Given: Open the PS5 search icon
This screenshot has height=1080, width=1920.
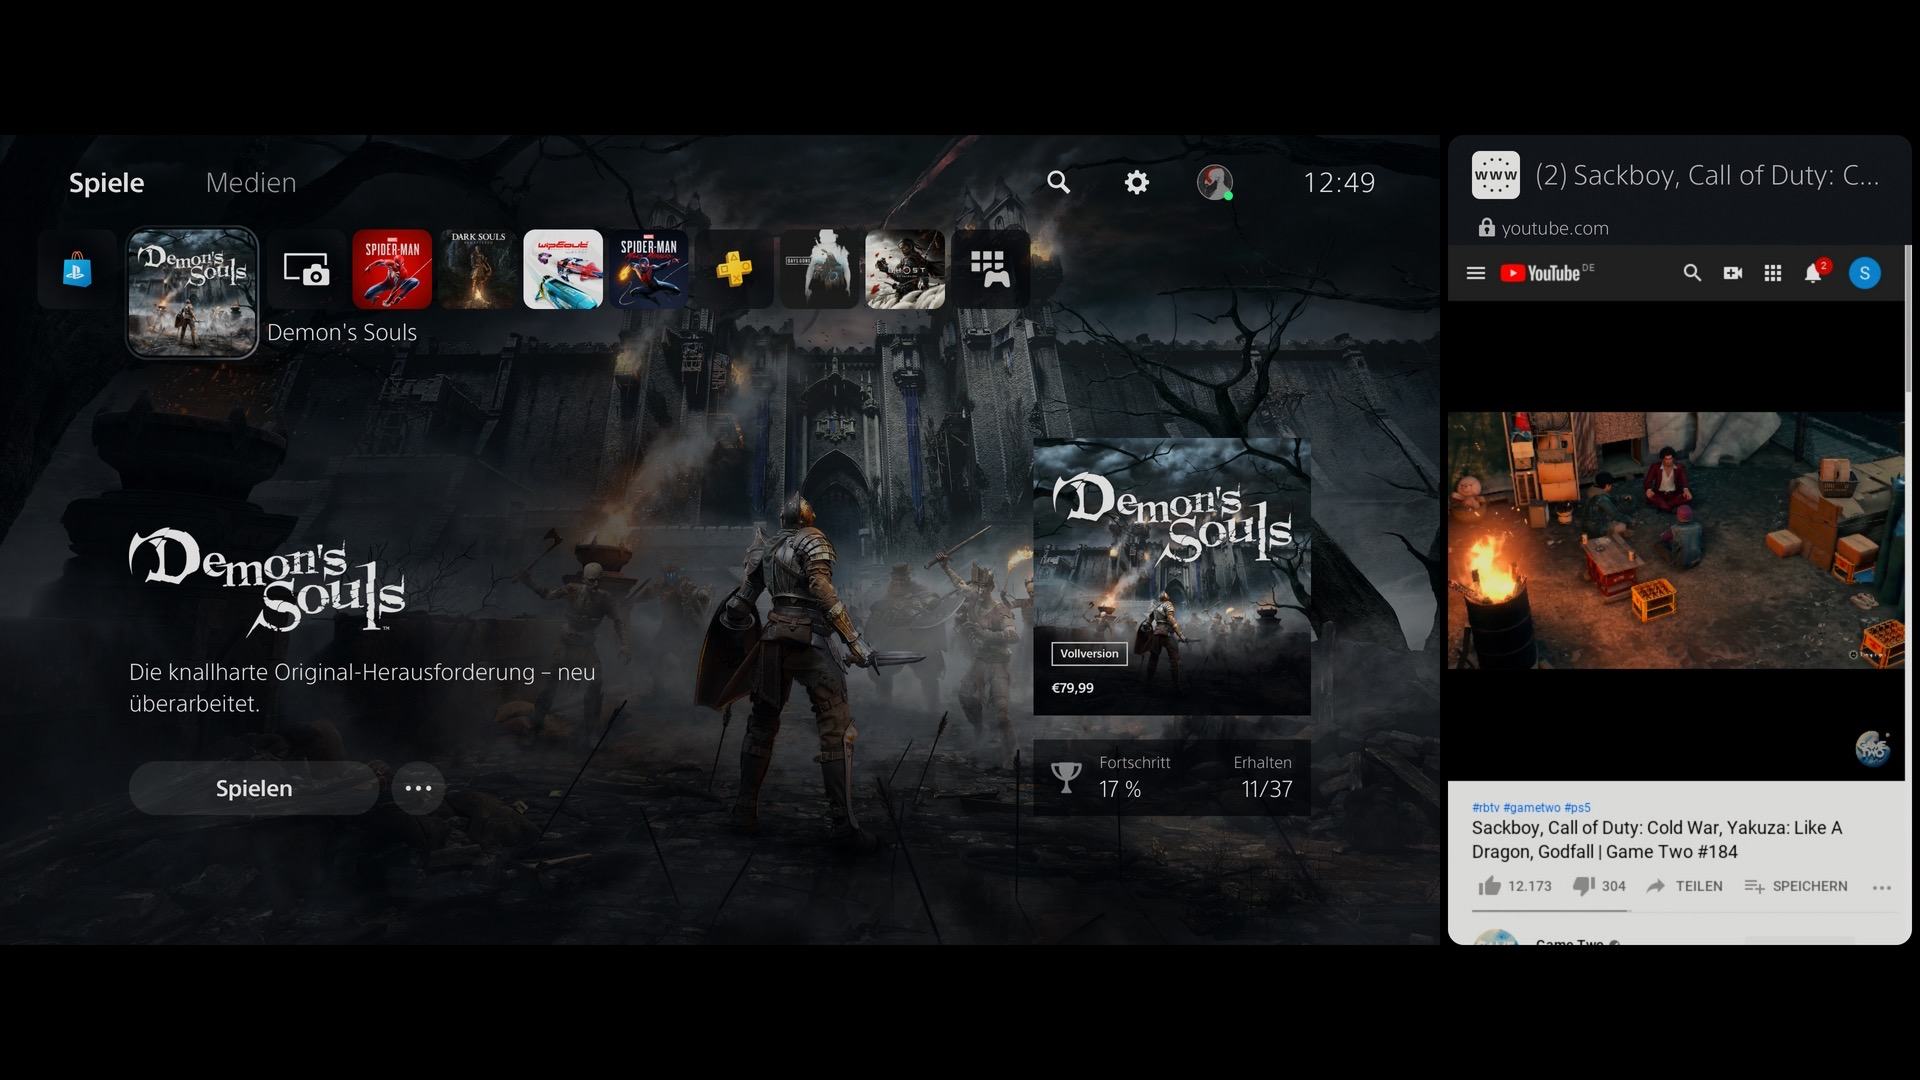Looking at the screenshot, I should pos(1058,182).
